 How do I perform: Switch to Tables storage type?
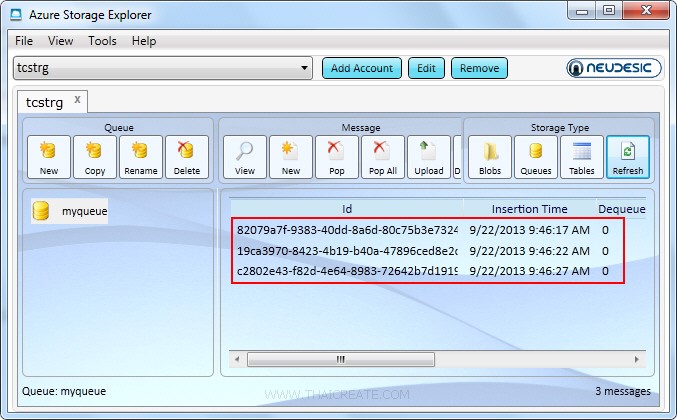(582, 157)
